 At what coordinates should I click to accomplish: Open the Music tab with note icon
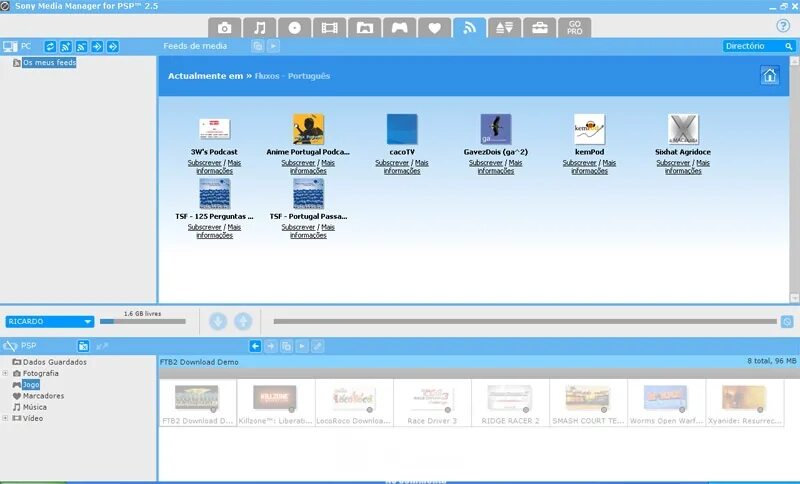coord(260,28)
